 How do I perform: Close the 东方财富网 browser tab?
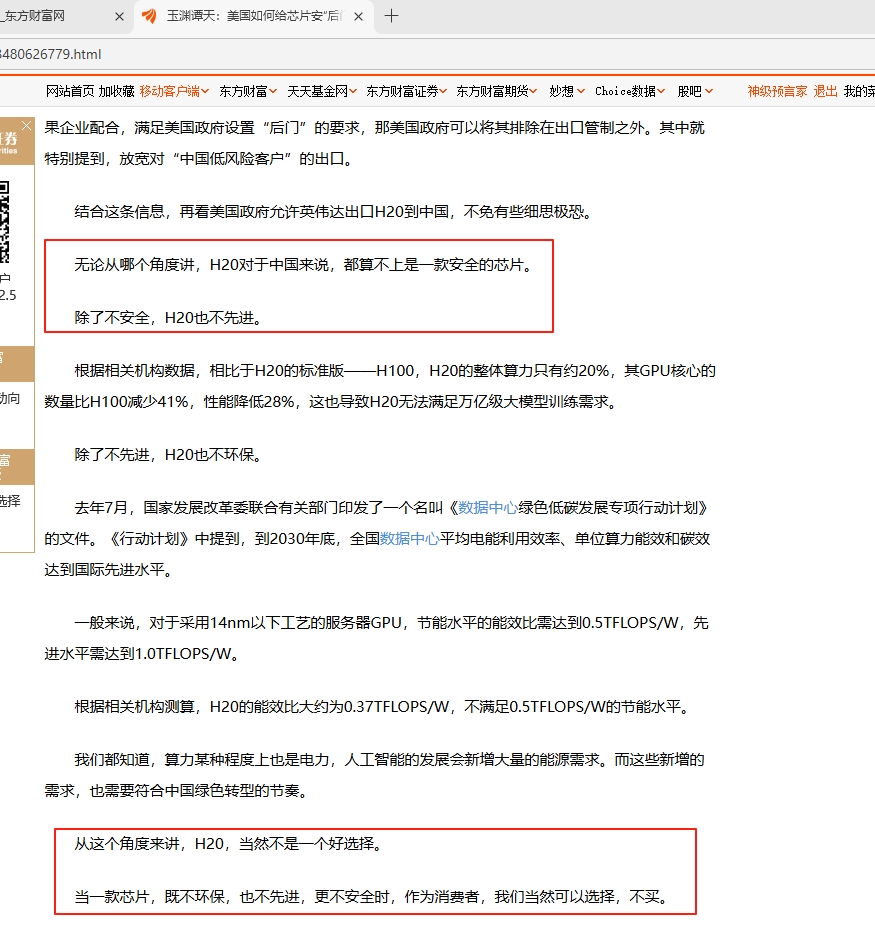pyautogui.click(x=119, y=17)
